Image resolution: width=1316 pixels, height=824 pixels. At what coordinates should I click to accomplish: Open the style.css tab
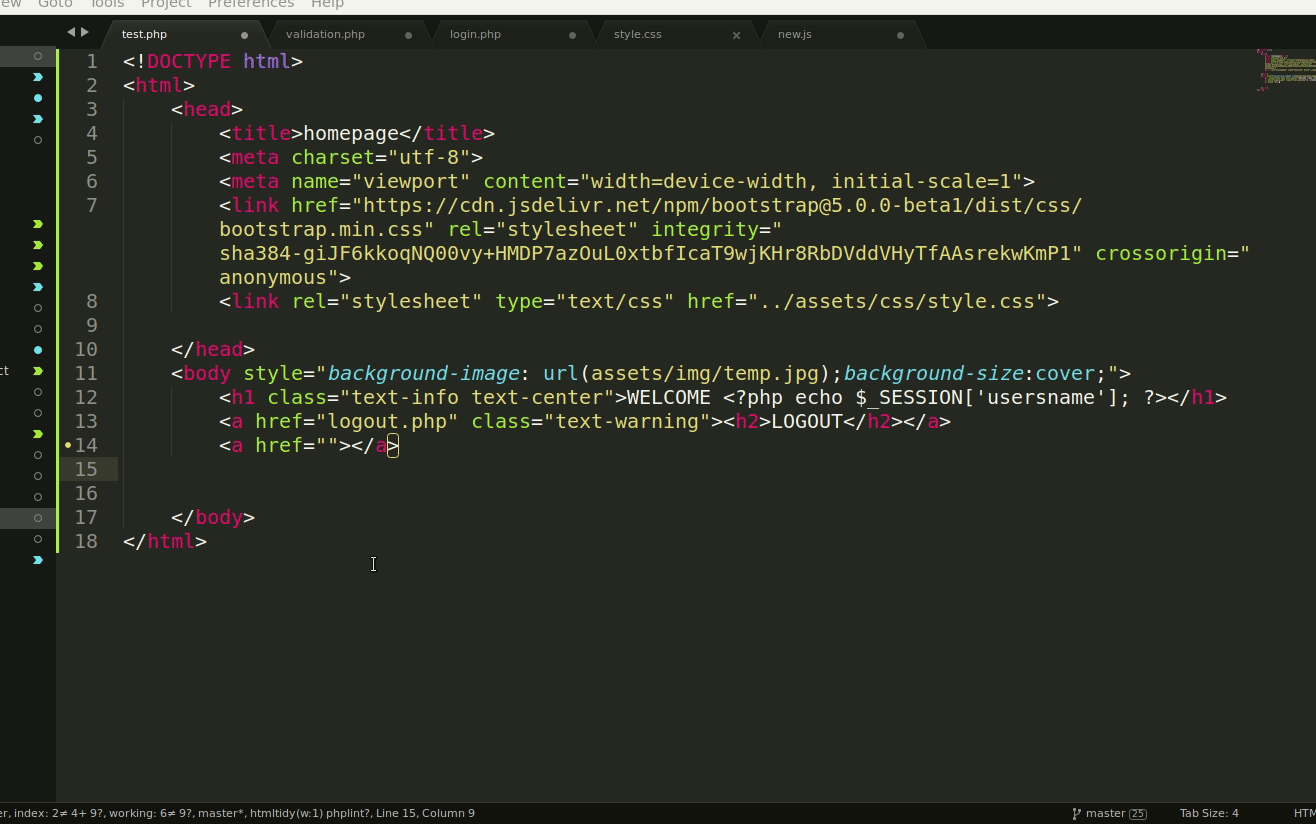(x=637, y=34)
